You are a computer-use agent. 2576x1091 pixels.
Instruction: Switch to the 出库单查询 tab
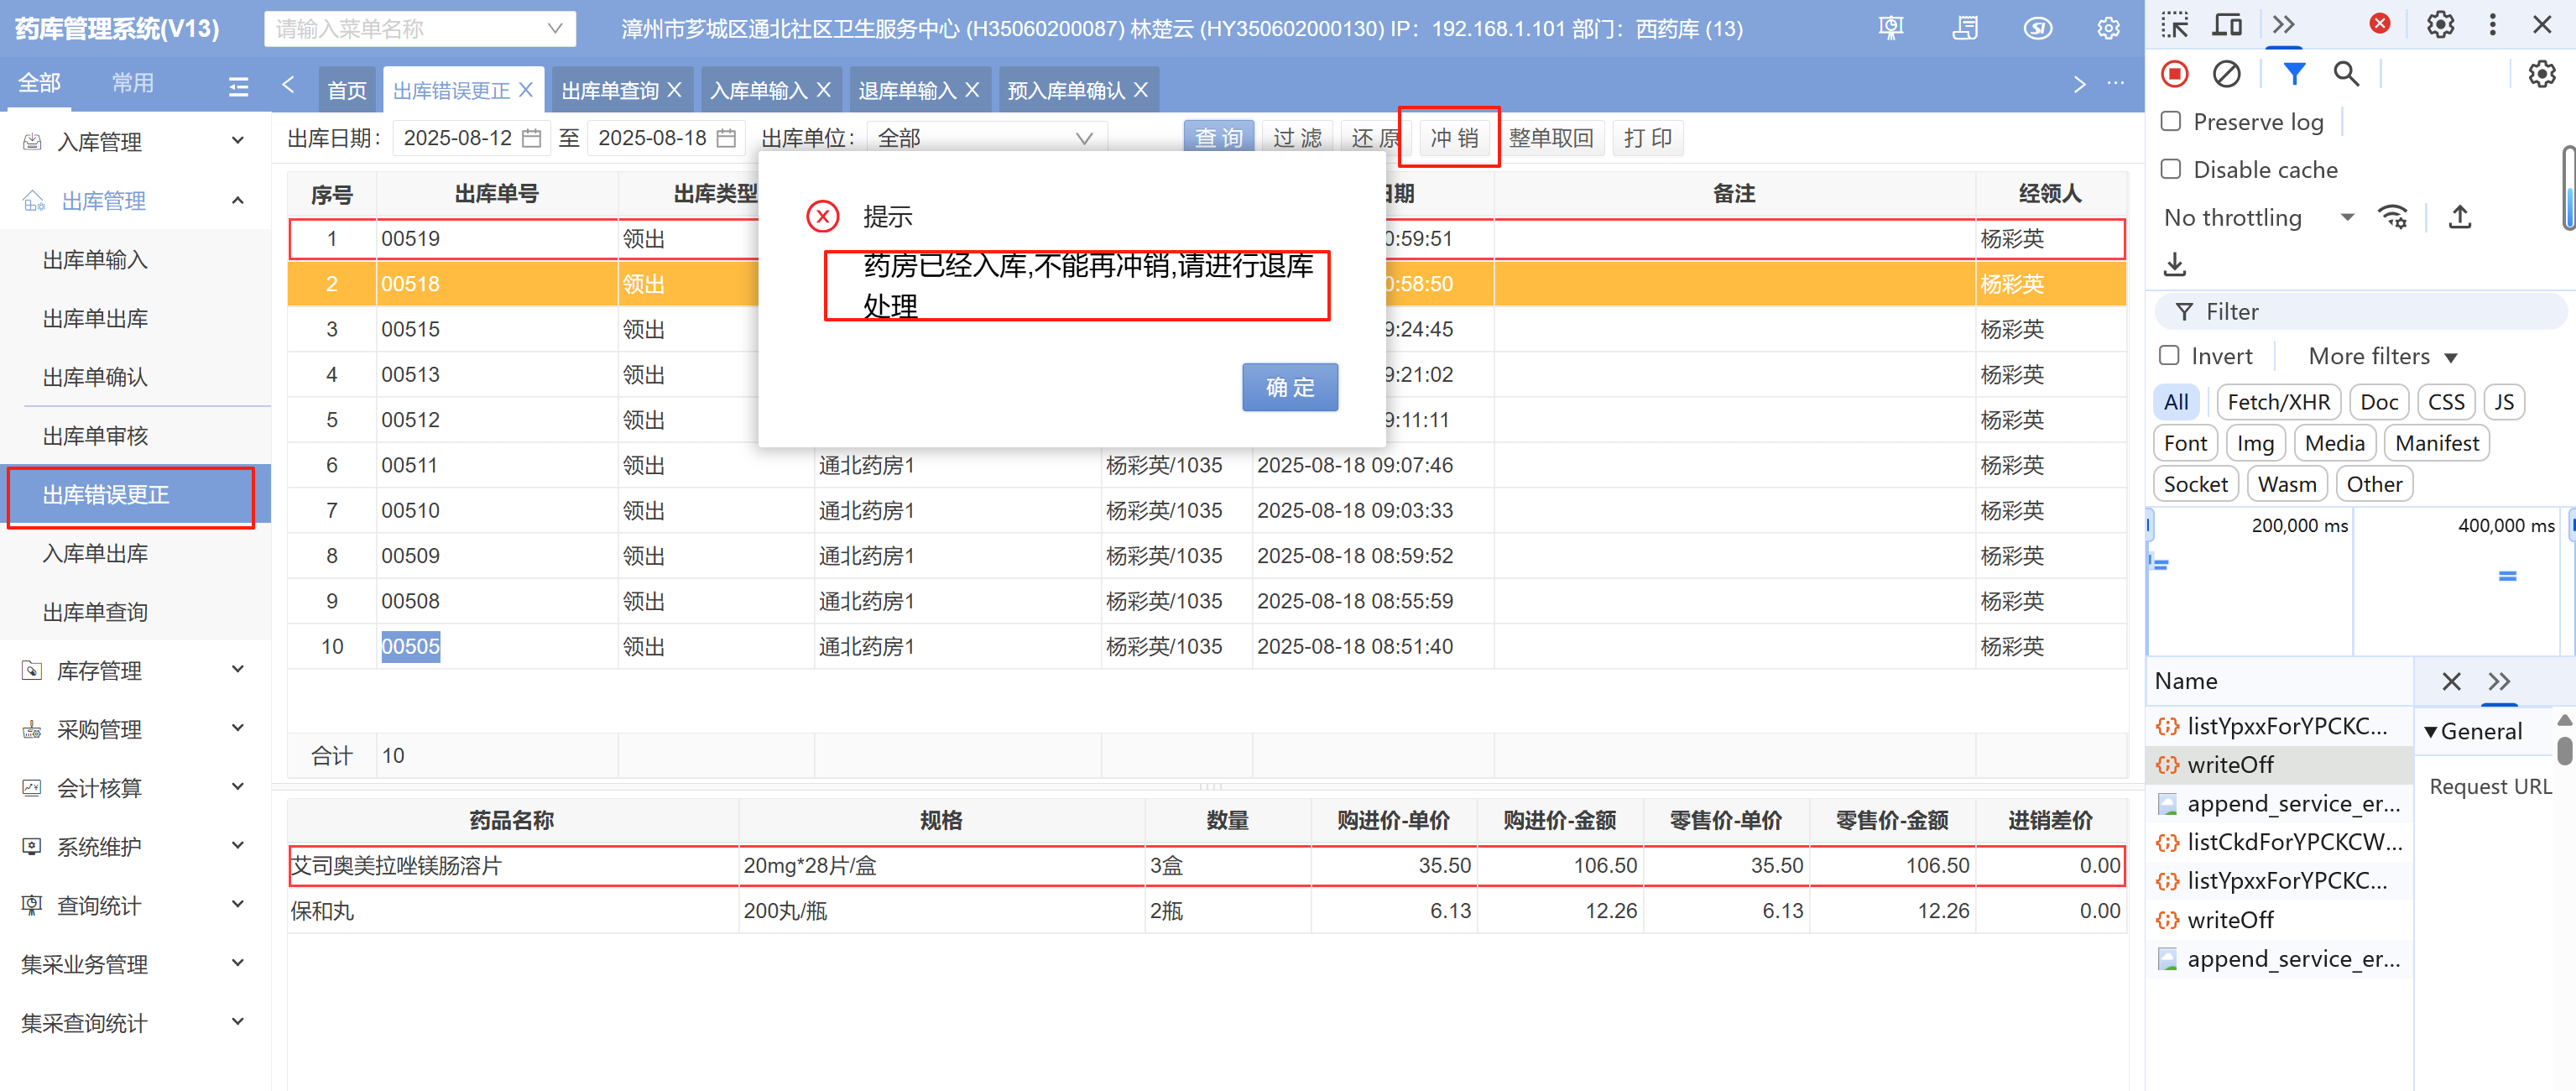(609, 91)
